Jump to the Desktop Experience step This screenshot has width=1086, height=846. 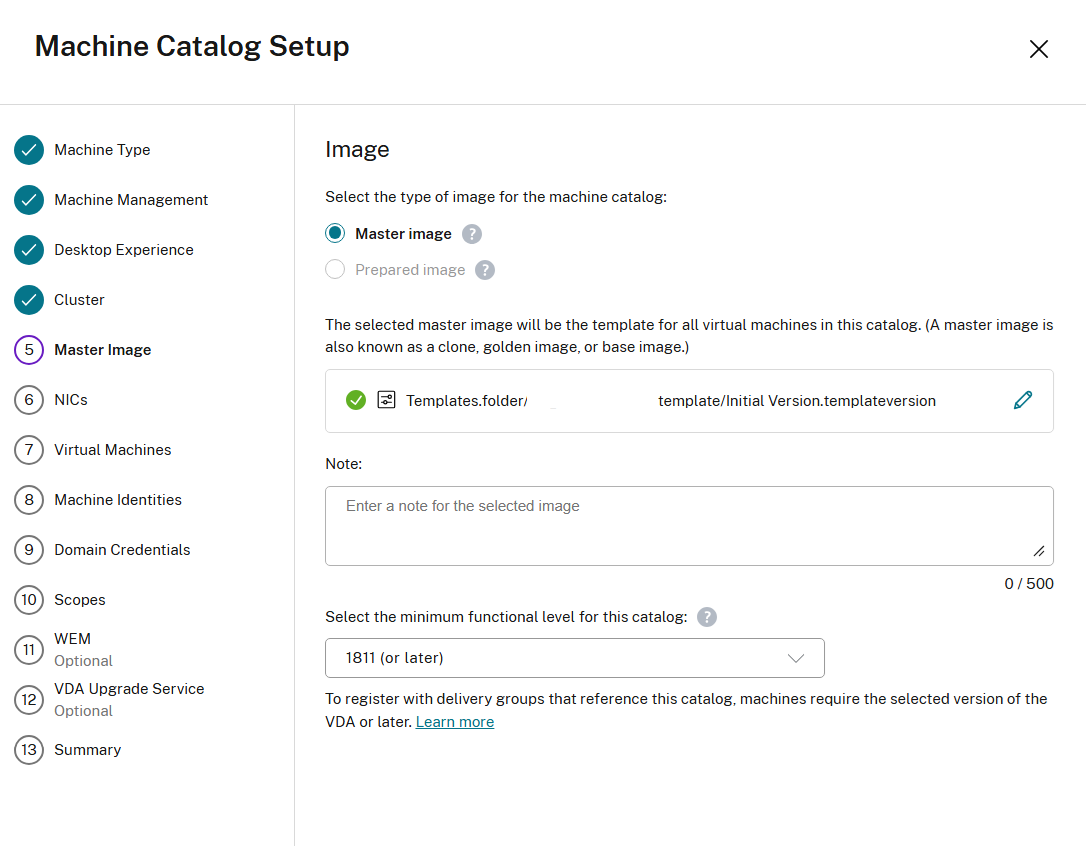click(124, 250)
